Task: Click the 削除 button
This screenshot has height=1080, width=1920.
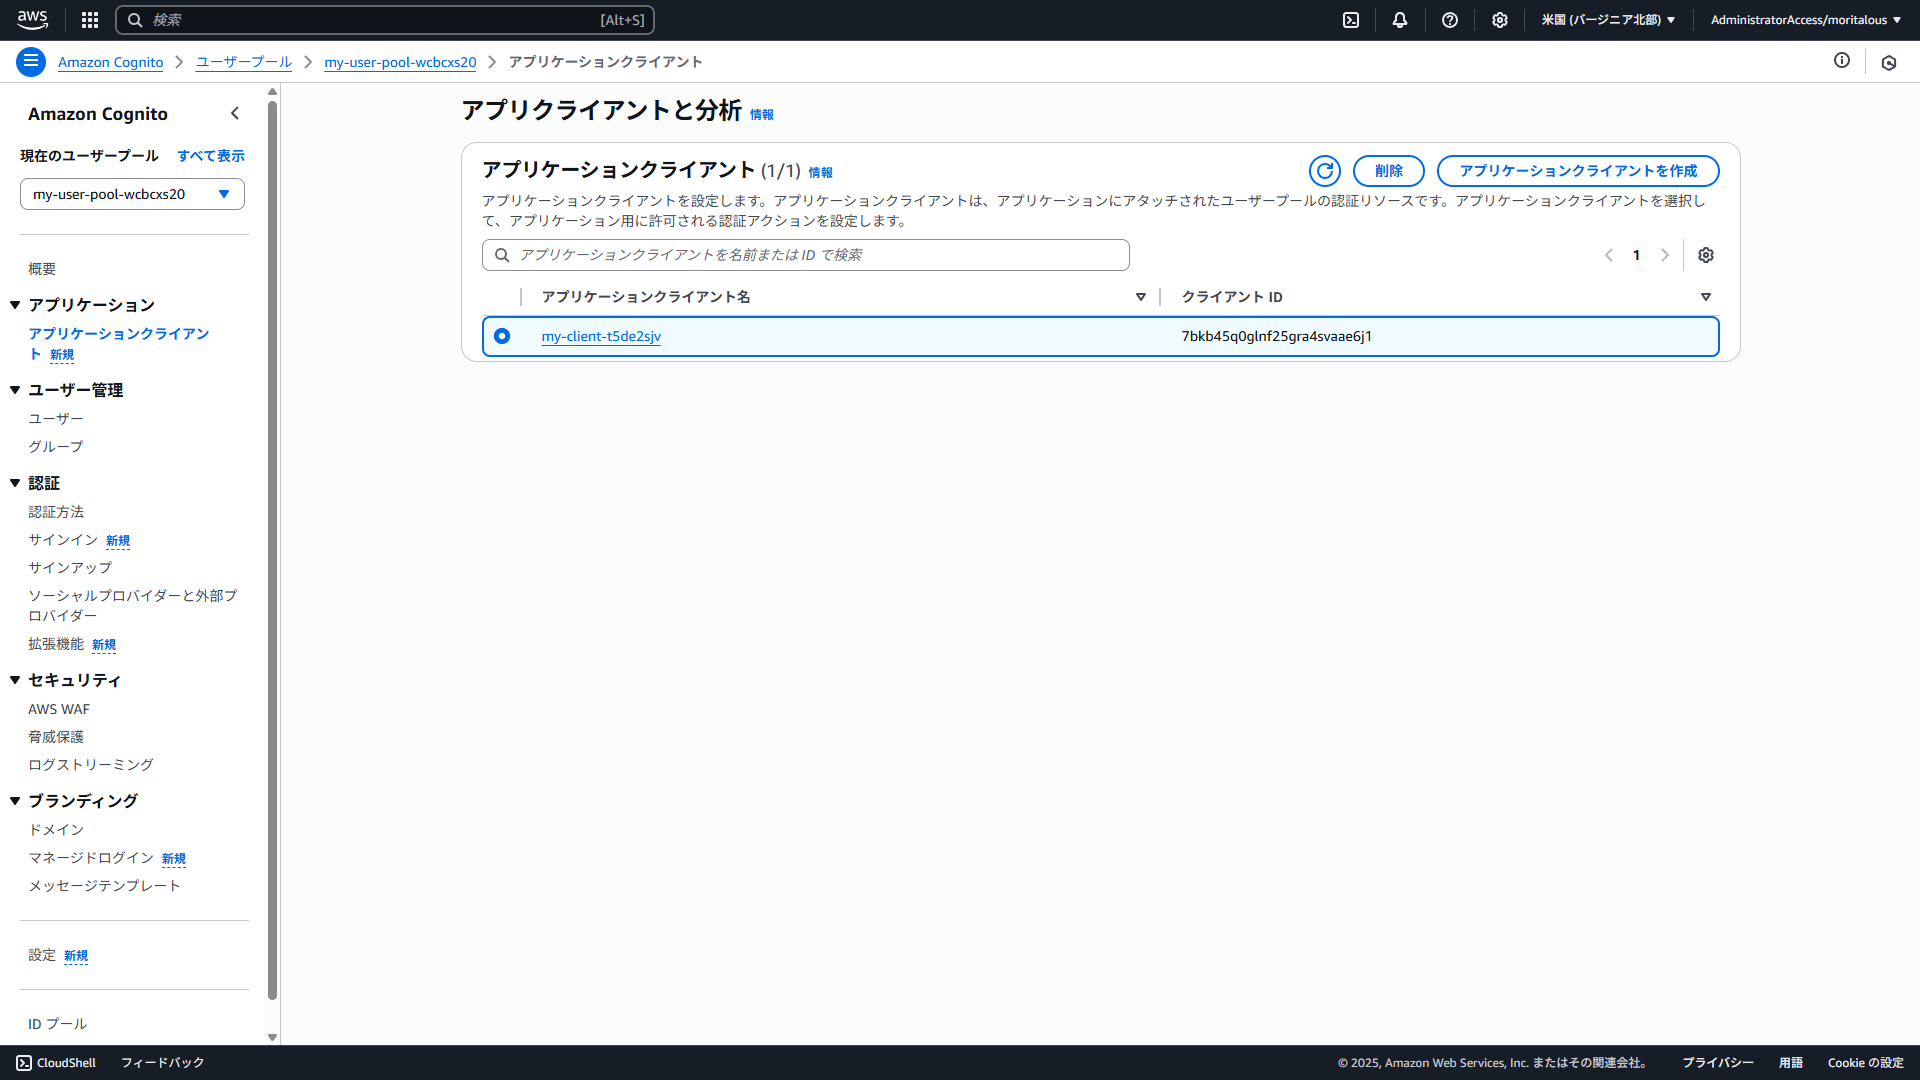Action: pos(1388,171)
